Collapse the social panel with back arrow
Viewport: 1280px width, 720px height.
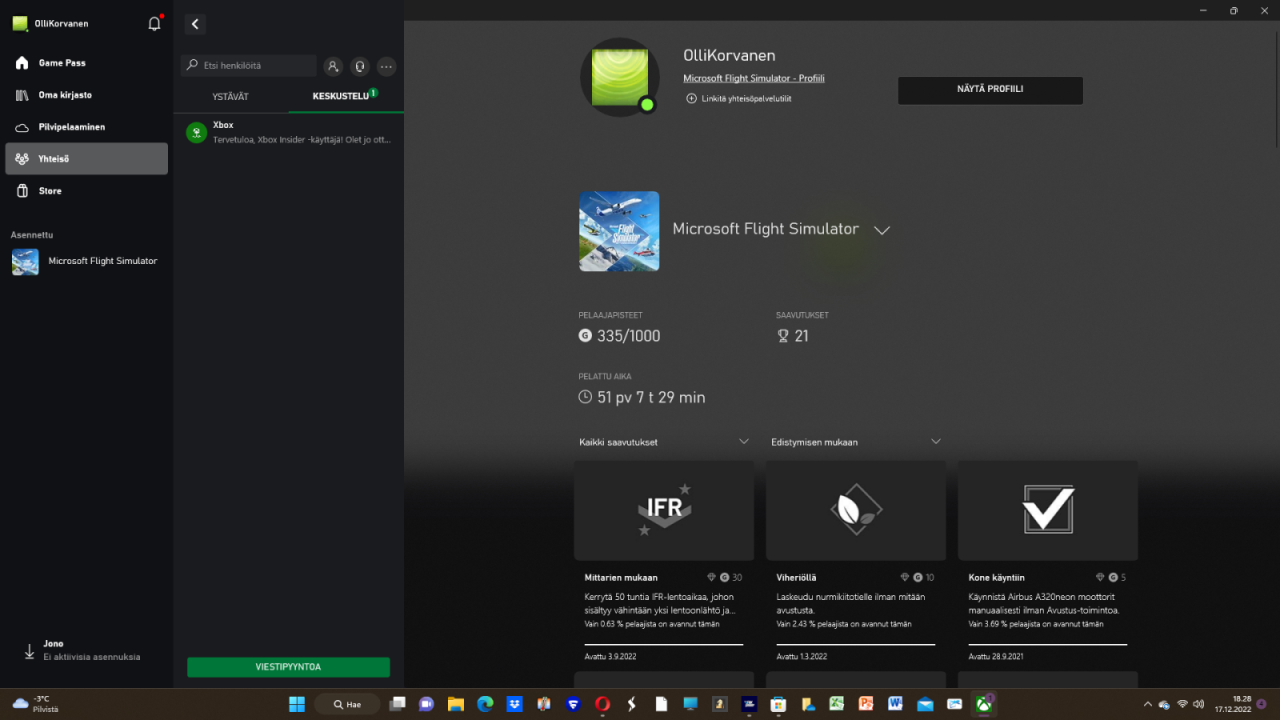tap(195, 24)
